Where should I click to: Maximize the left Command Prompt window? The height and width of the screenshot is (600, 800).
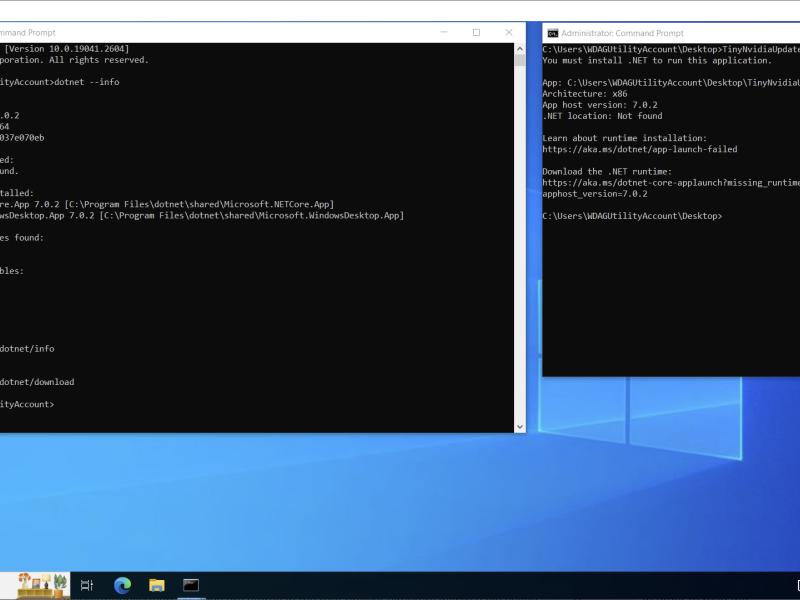[477, 32]
